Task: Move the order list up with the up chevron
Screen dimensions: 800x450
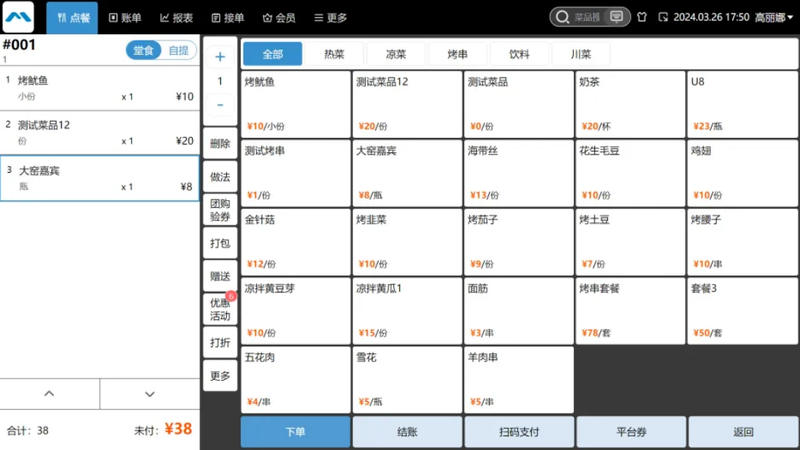Action: pos(49,394)
